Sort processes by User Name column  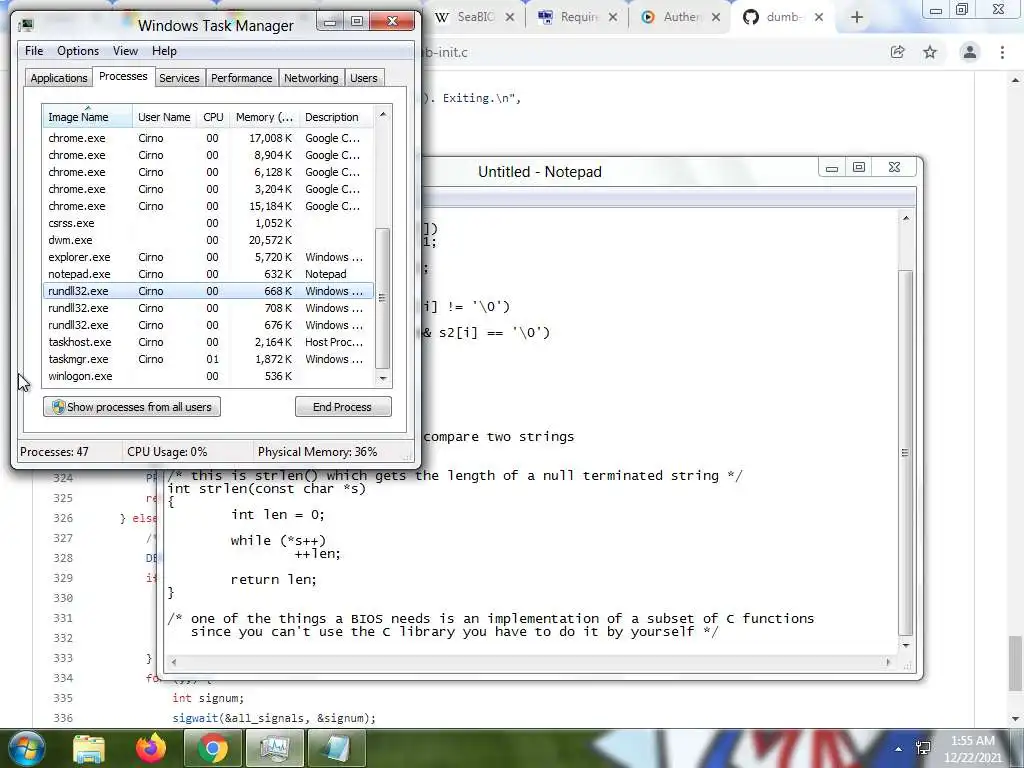(x=164, y=117)
